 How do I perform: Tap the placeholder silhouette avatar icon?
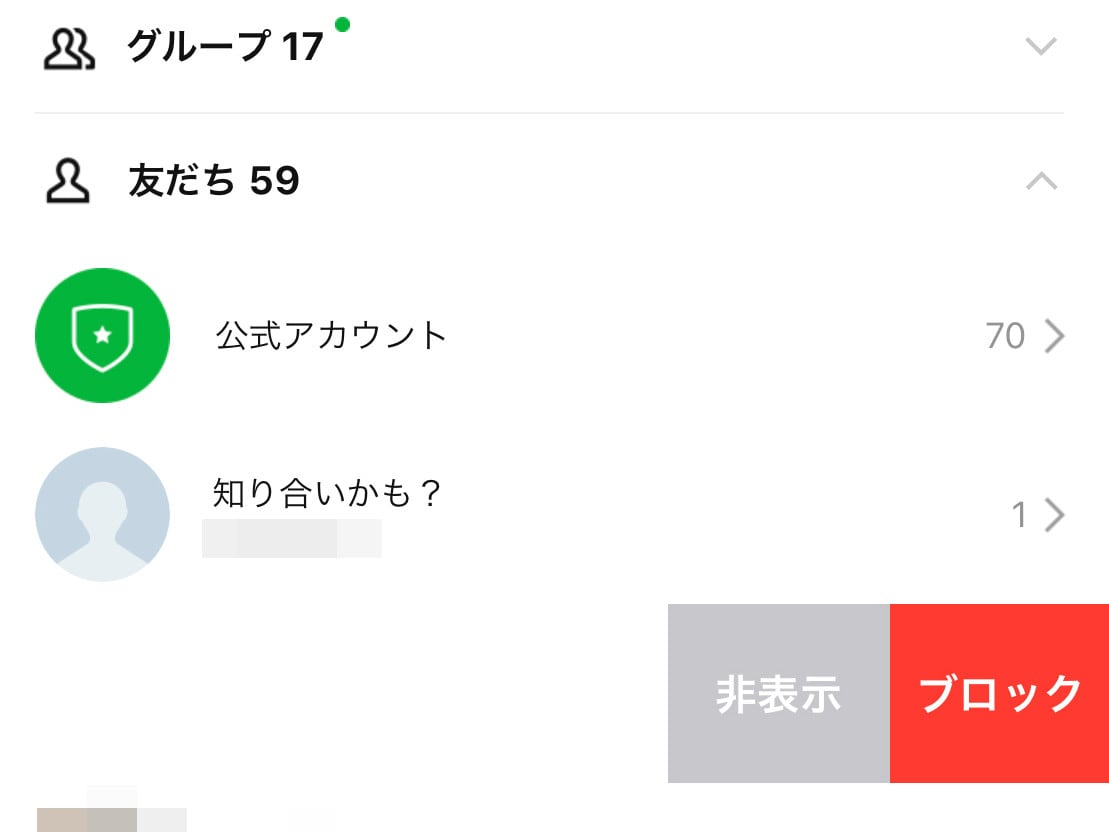[102, 514]
